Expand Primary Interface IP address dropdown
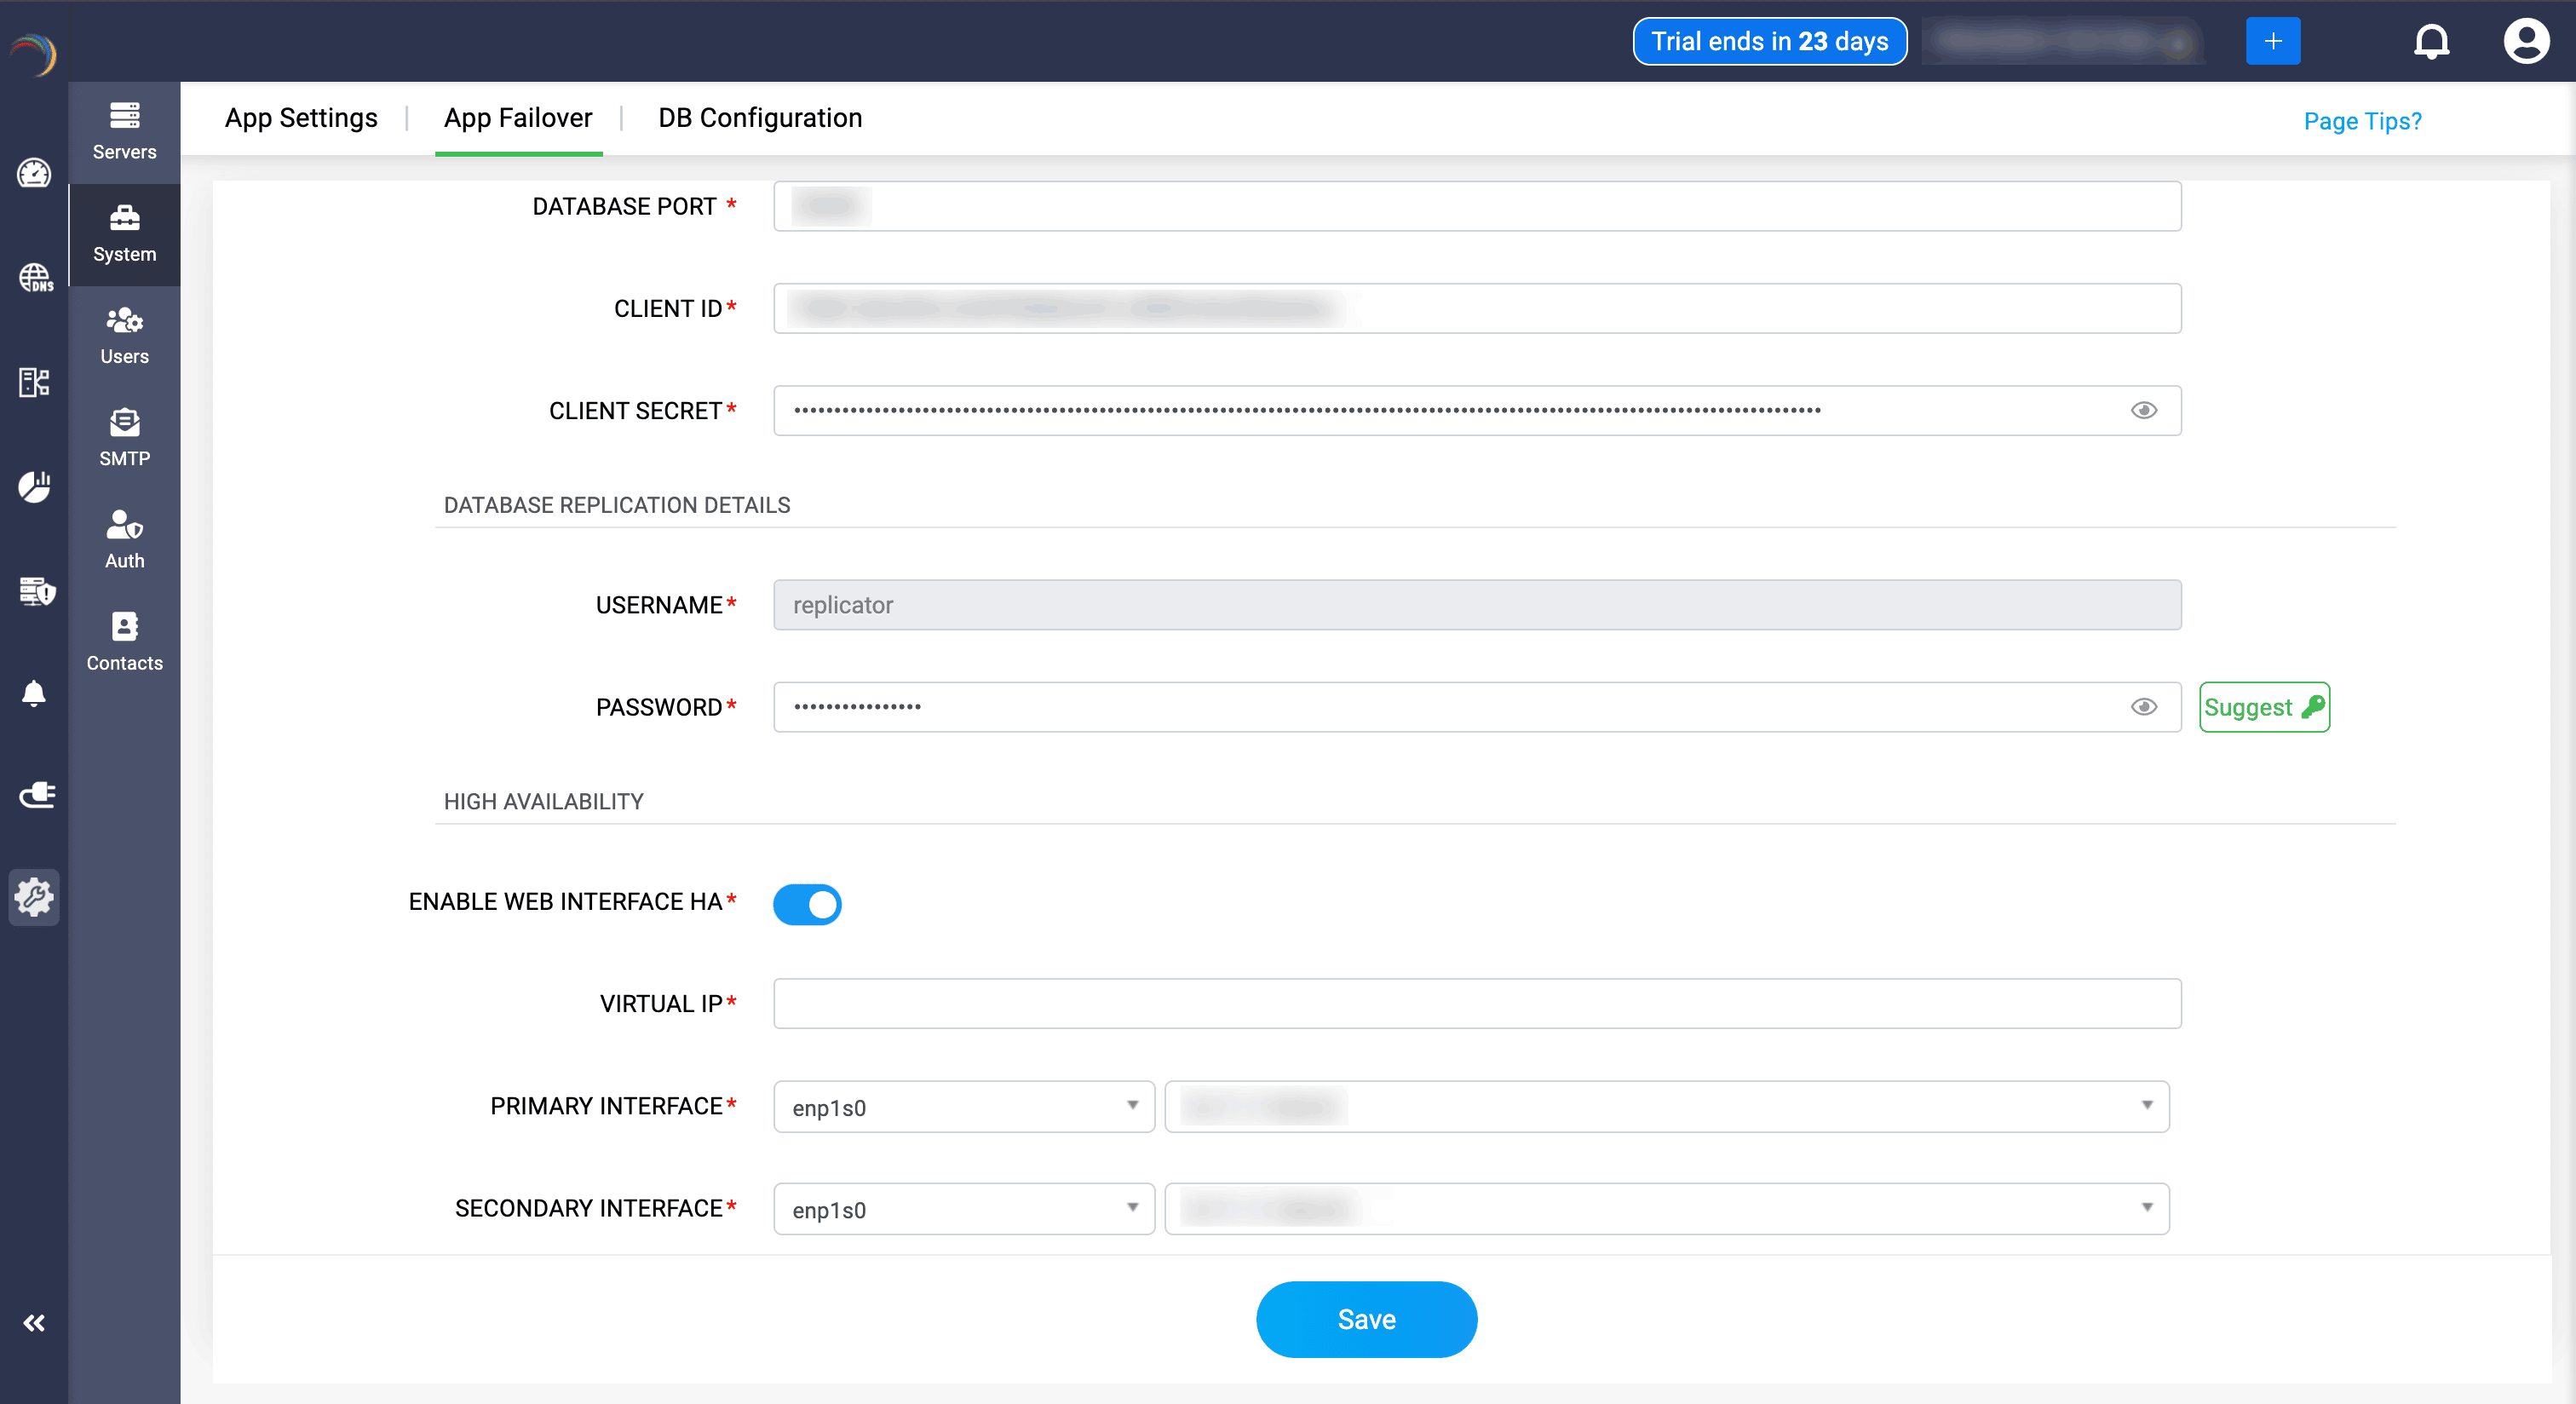 pyautogui.click(x=1666, y=1107)
